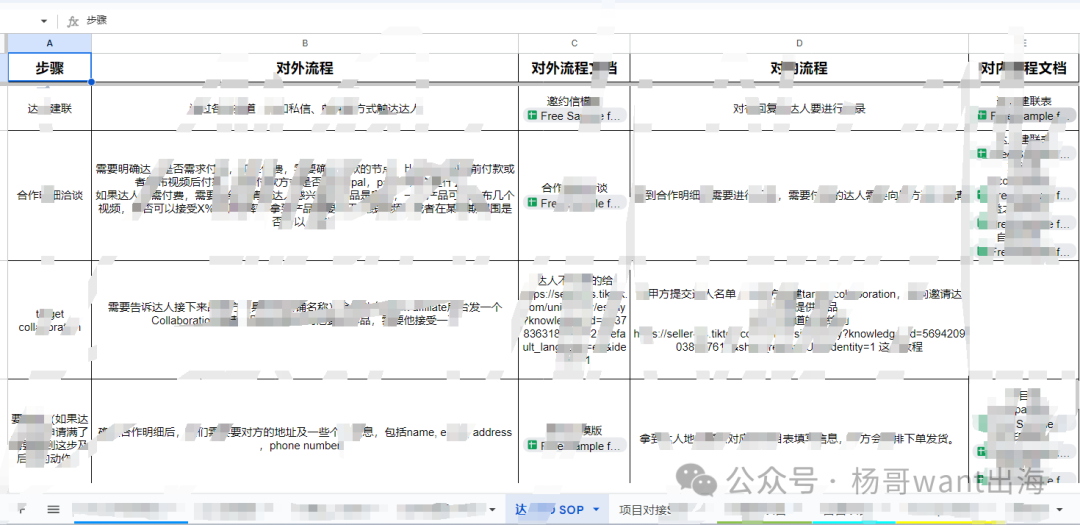Select column C header

pyautogui.click(x=574, y=43)
